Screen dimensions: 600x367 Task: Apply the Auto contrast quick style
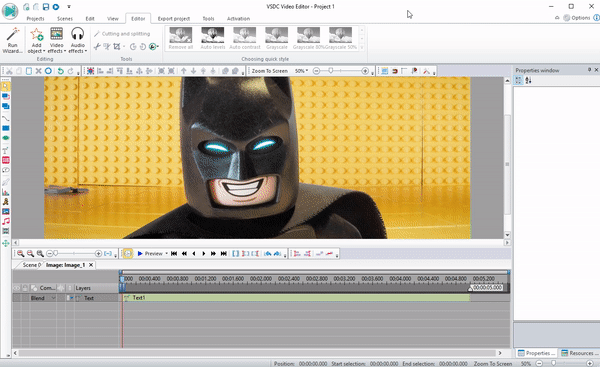click(245, 38)
